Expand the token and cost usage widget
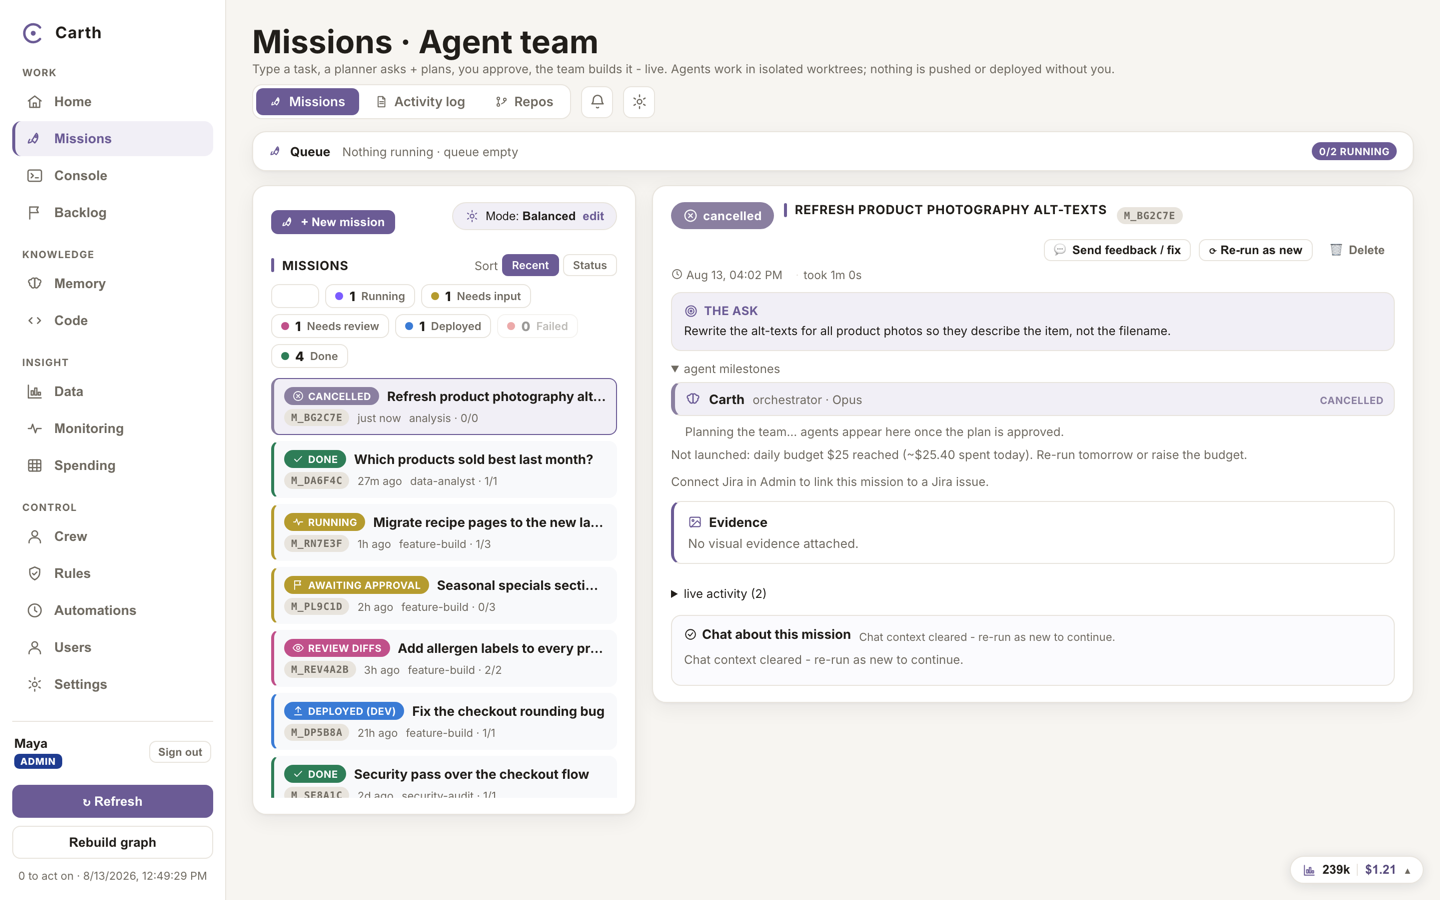 point(1357,870)
